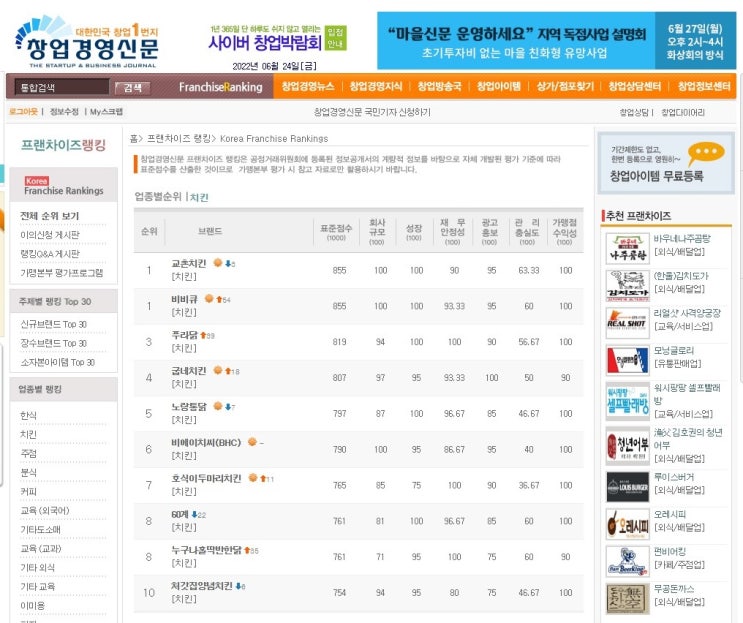Screen dimensions: 743x623
Task: Open the 굽네치킨 brand entry
Action: tap(189, 371)
